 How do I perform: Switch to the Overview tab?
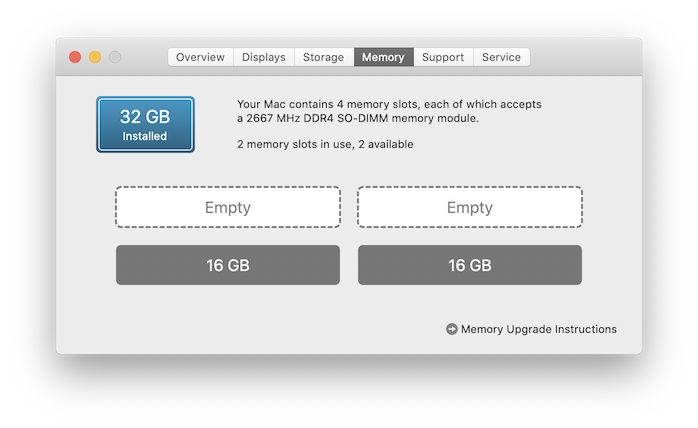point(200,57)
